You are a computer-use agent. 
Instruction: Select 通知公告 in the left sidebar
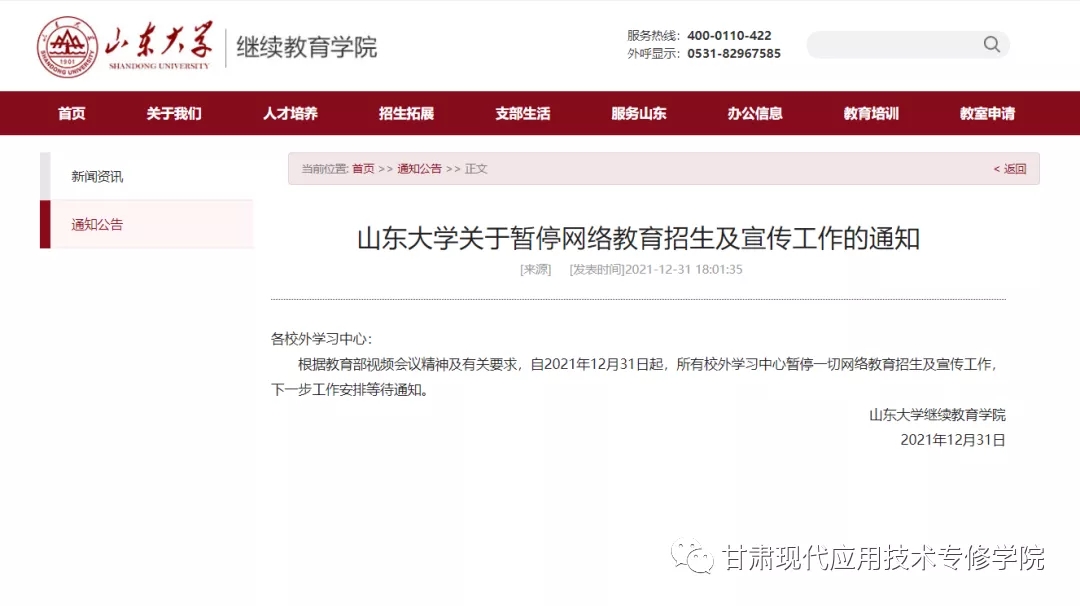click(97, 225)
